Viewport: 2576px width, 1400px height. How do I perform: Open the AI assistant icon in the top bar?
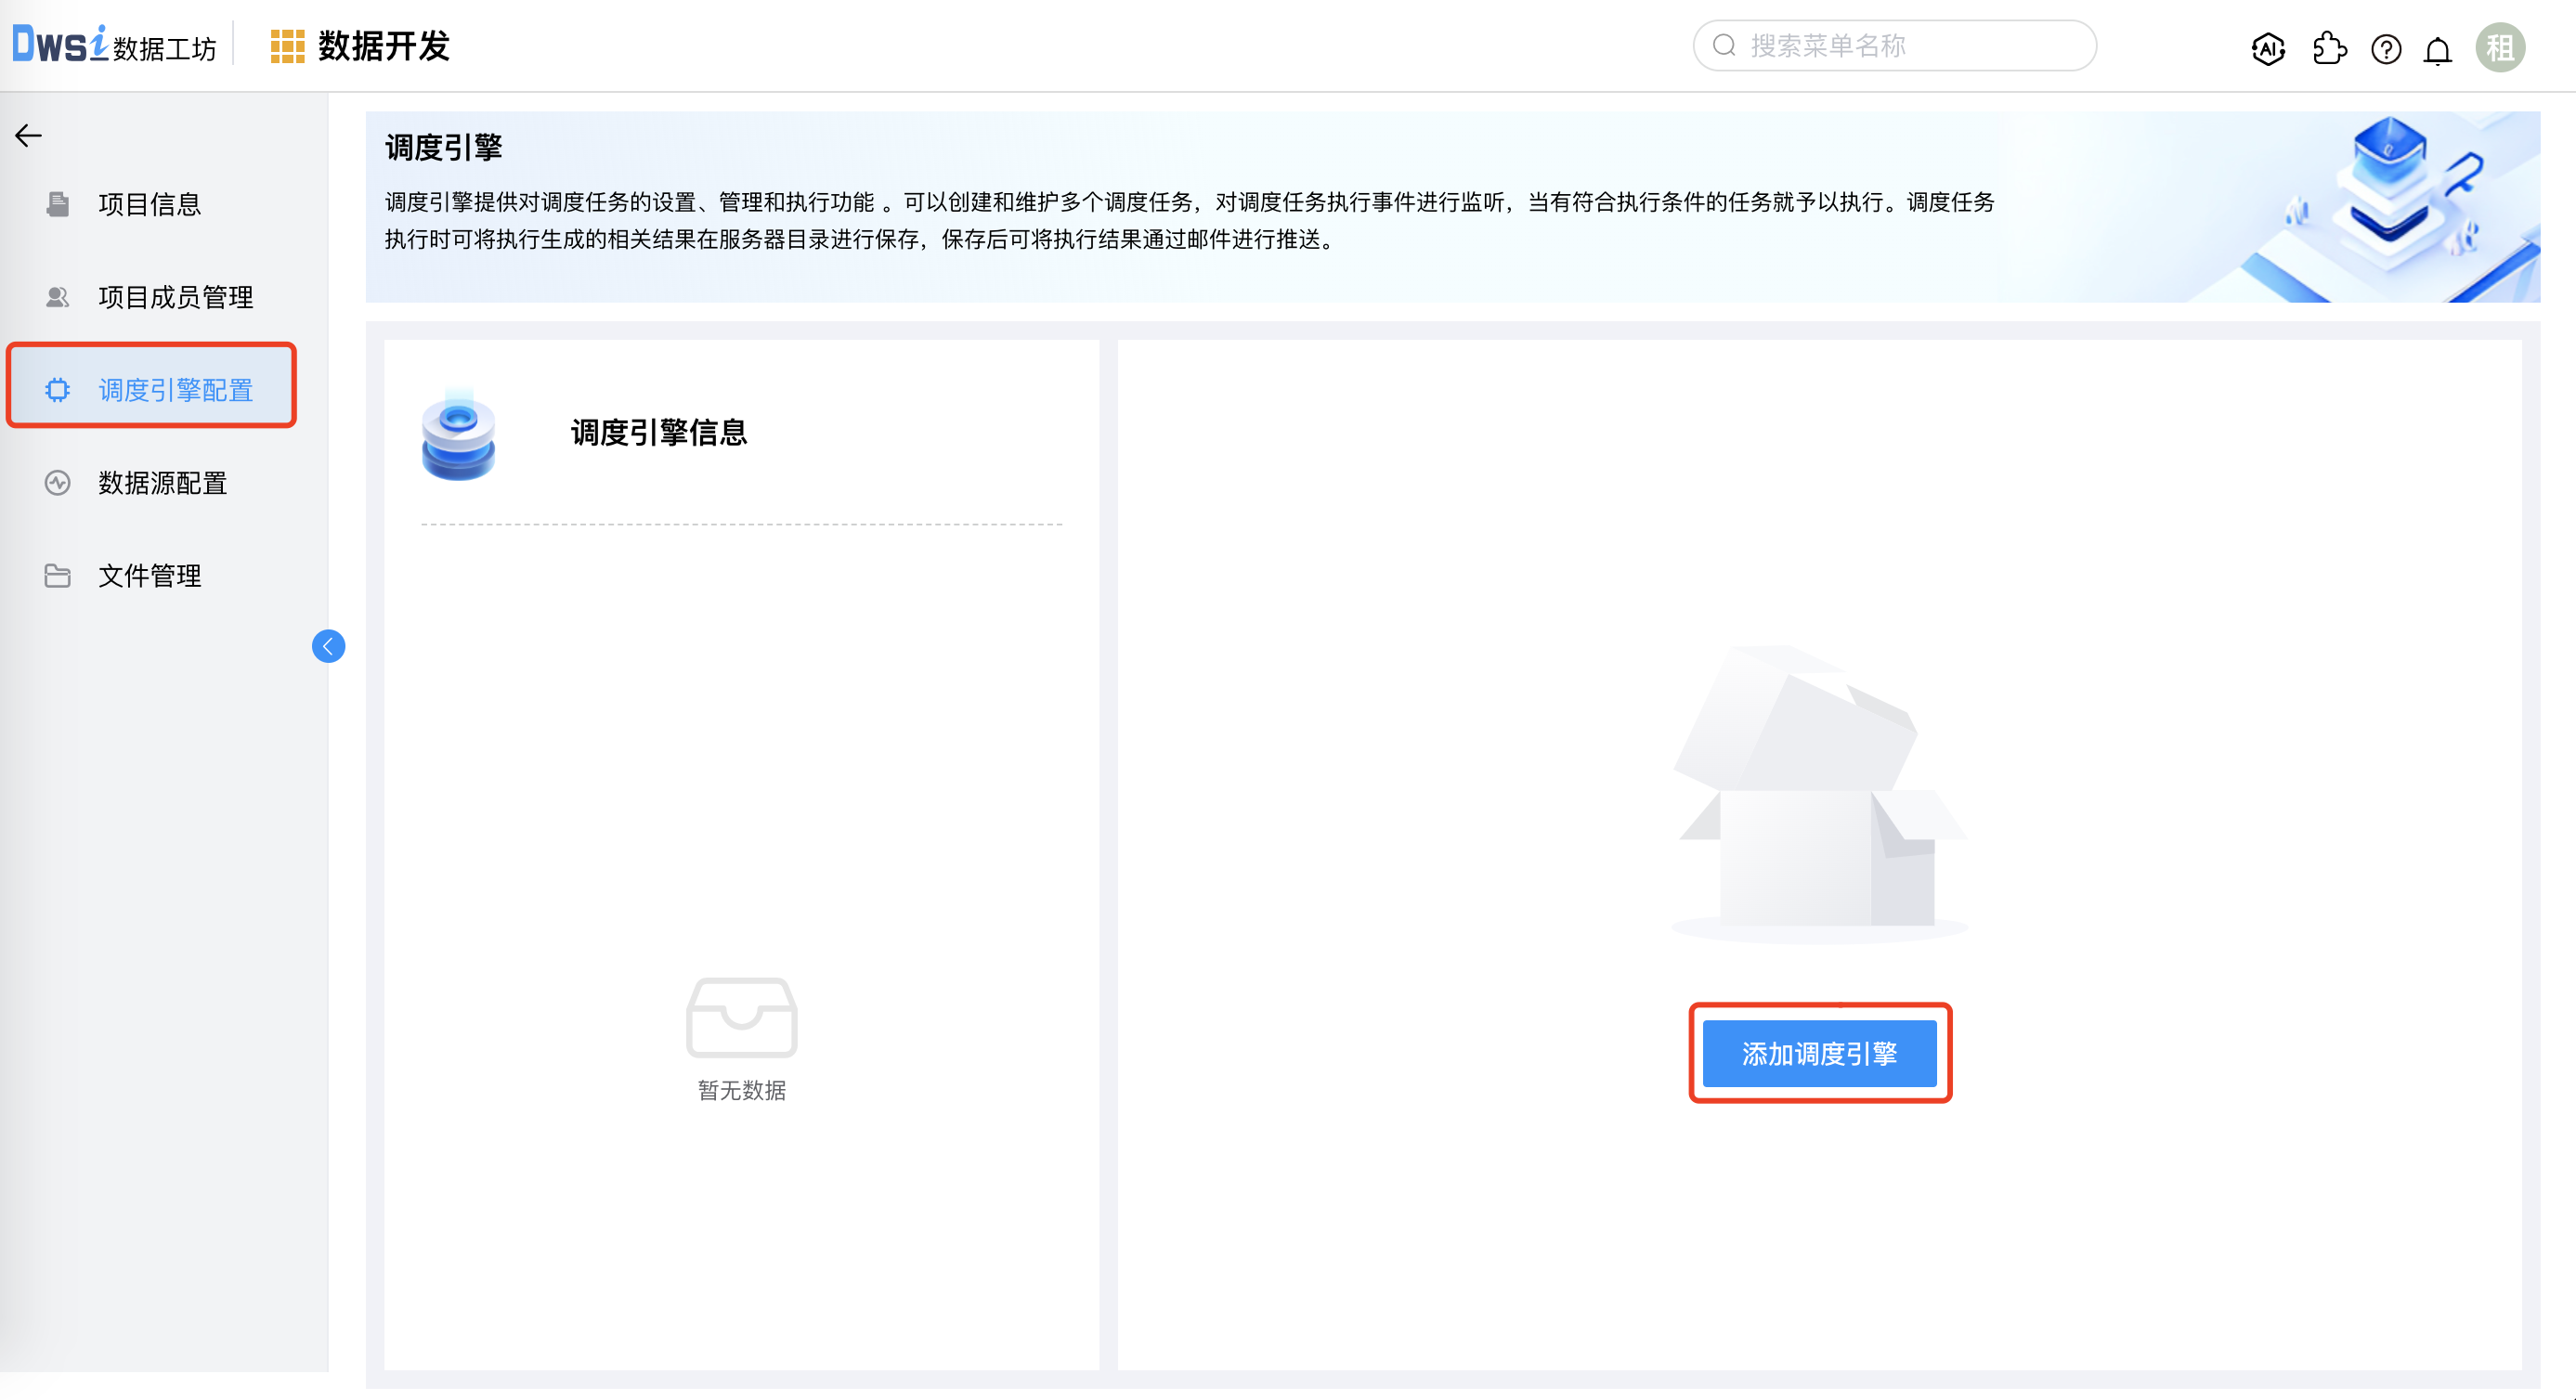[2267, 47]
